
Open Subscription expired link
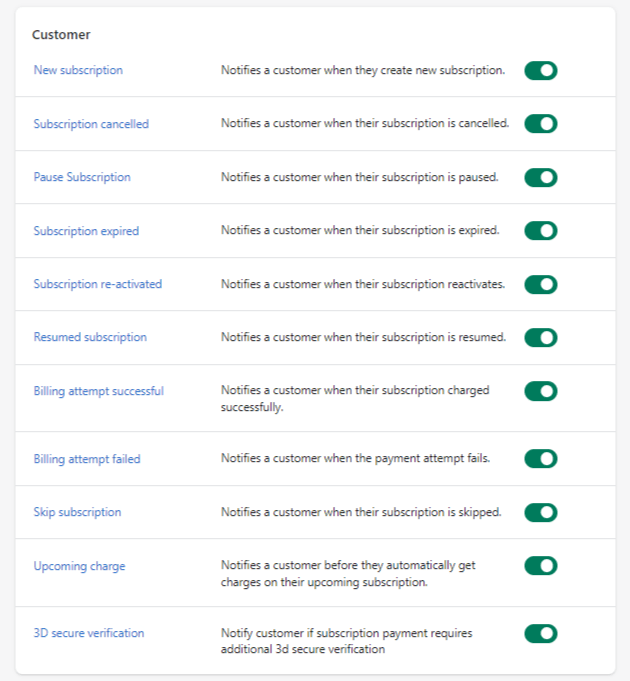point(86,231)
